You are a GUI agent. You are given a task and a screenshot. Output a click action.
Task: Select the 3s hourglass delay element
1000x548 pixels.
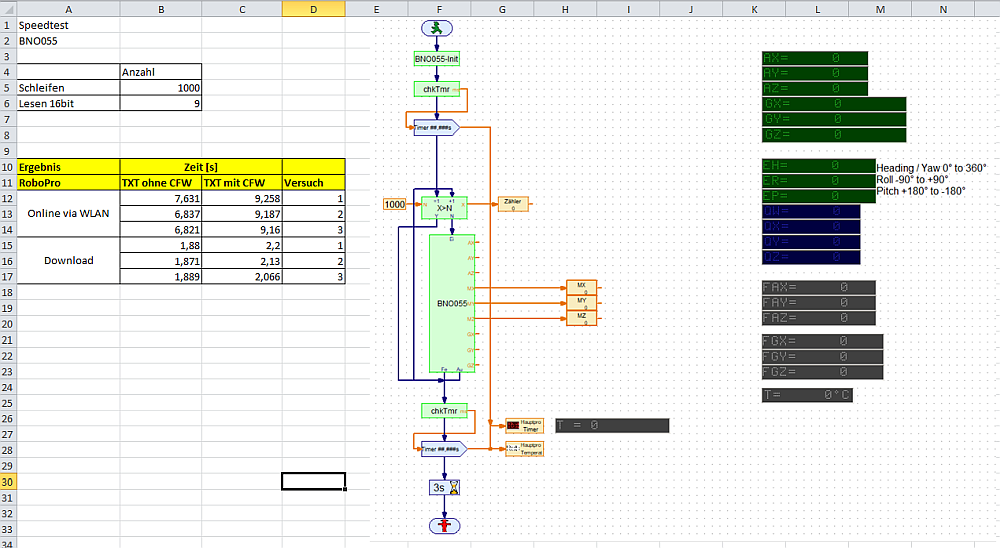[x=444, y=487]
